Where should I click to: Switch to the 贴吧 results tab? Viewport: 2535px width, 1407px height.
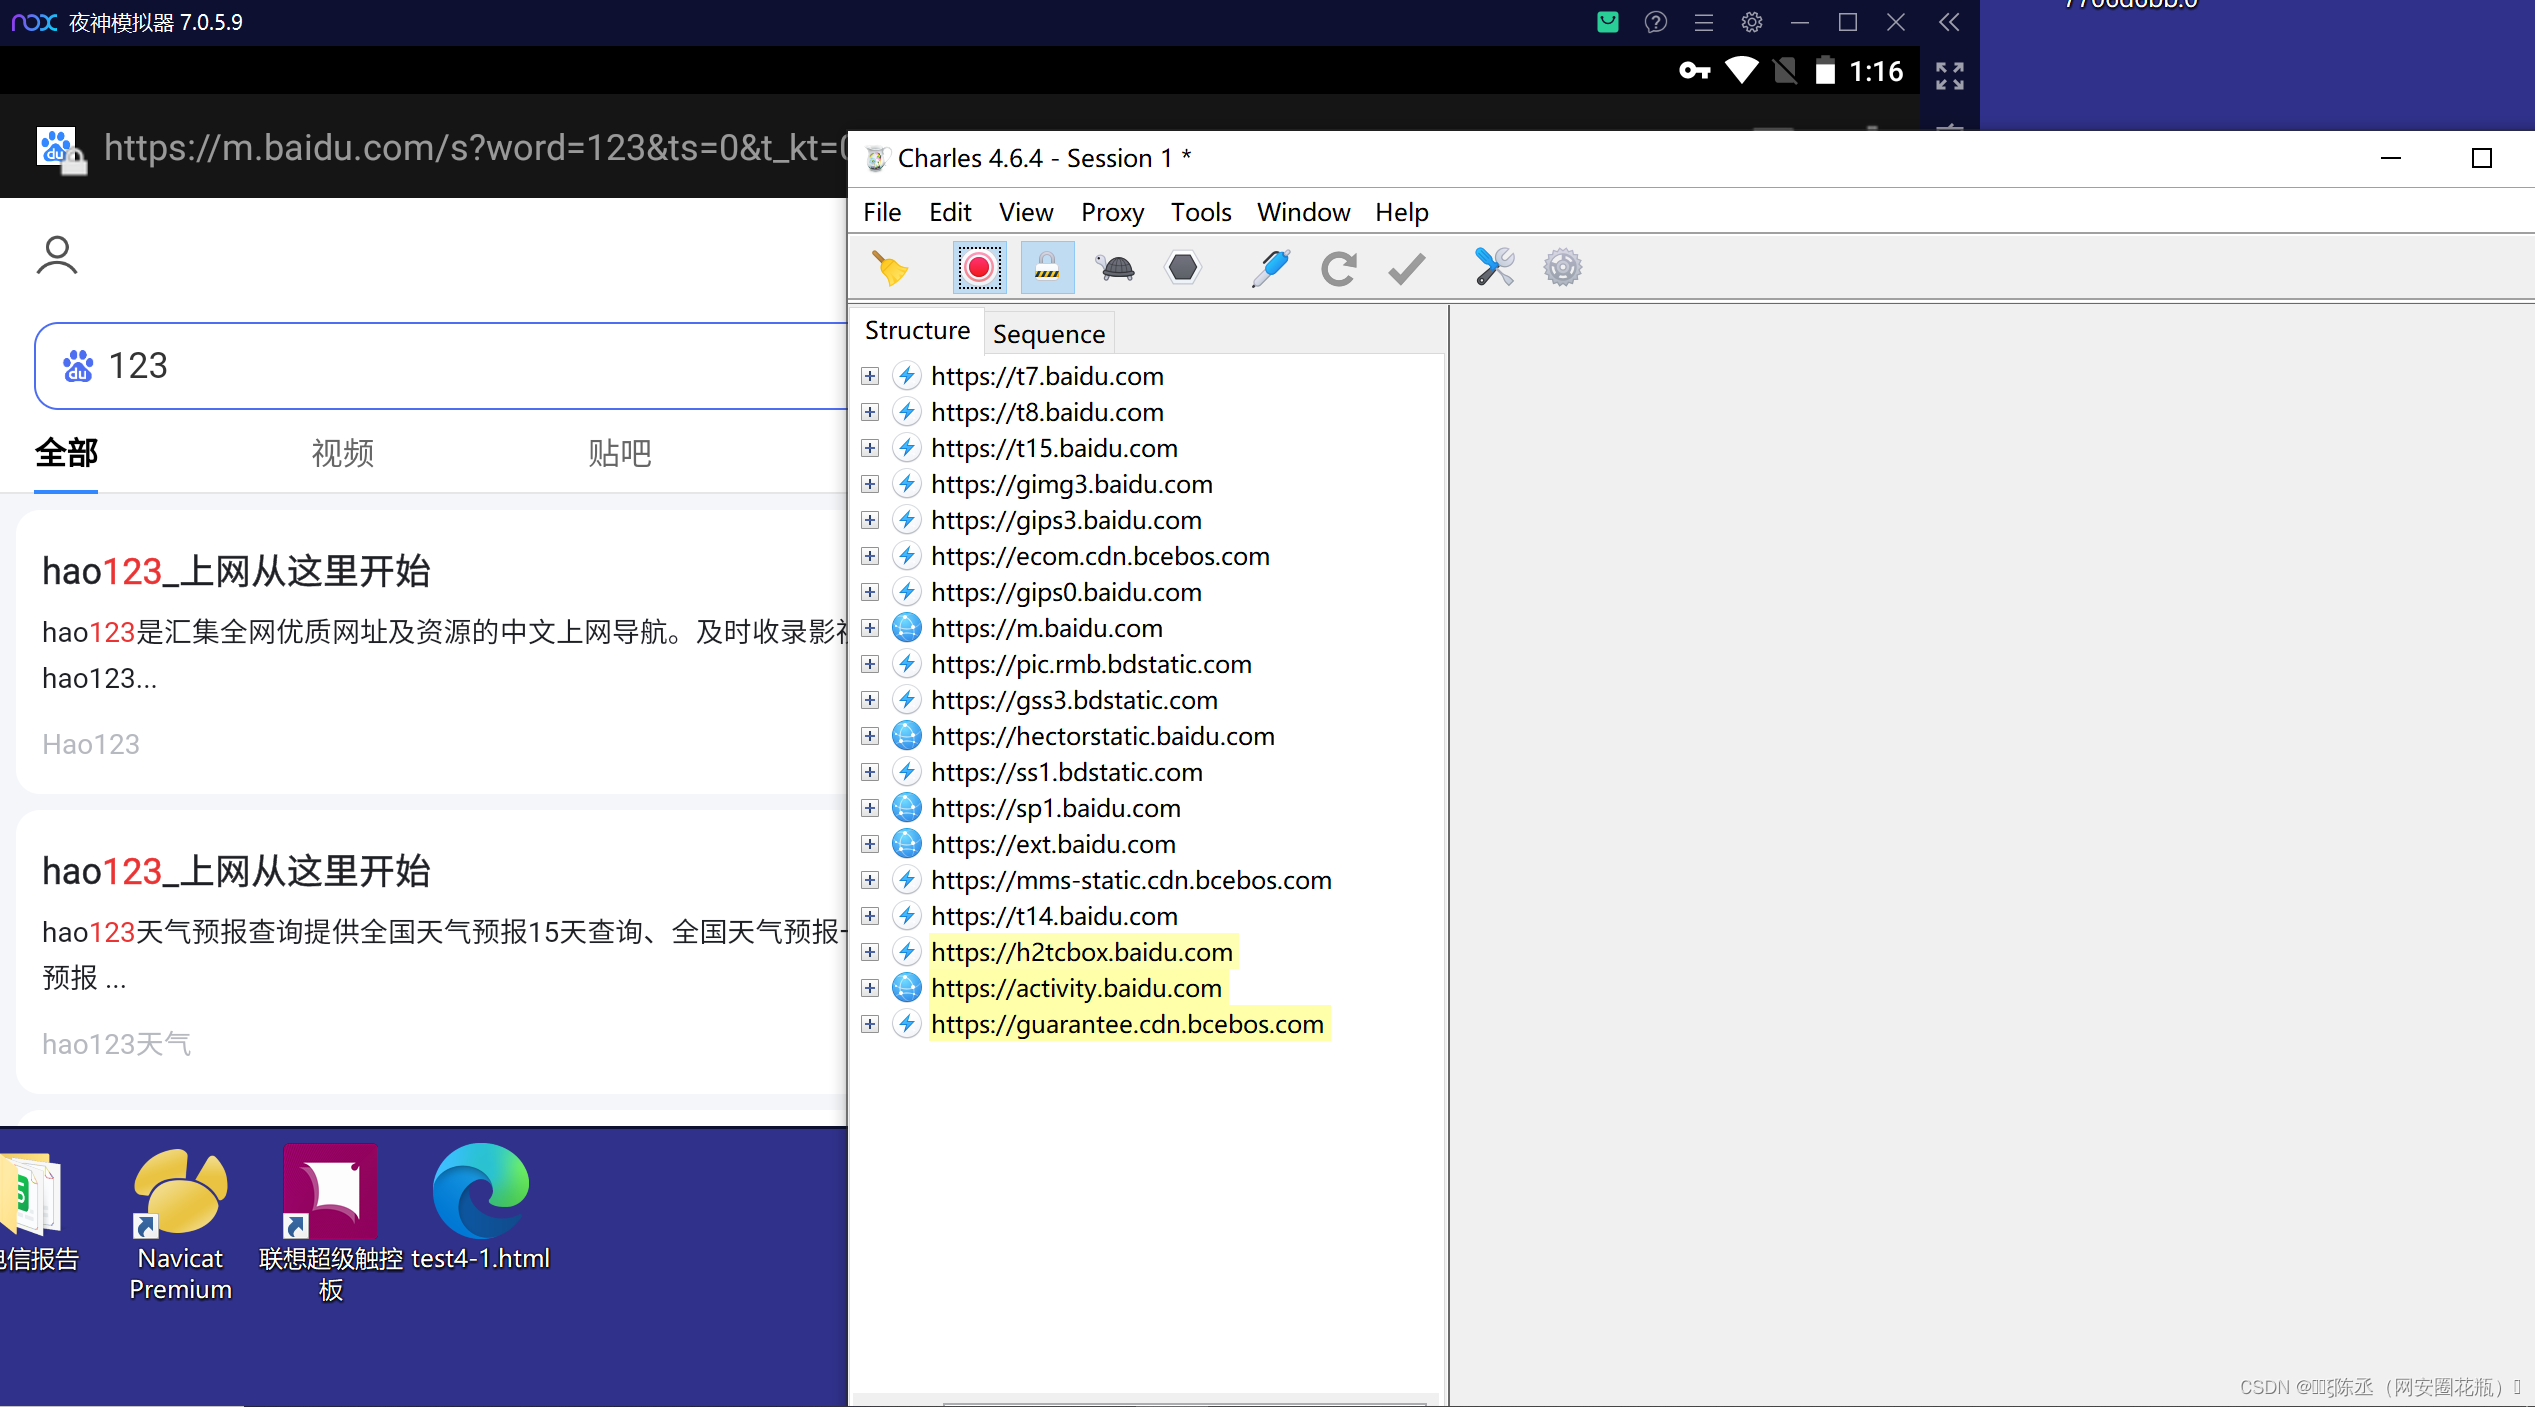[620, 453]
